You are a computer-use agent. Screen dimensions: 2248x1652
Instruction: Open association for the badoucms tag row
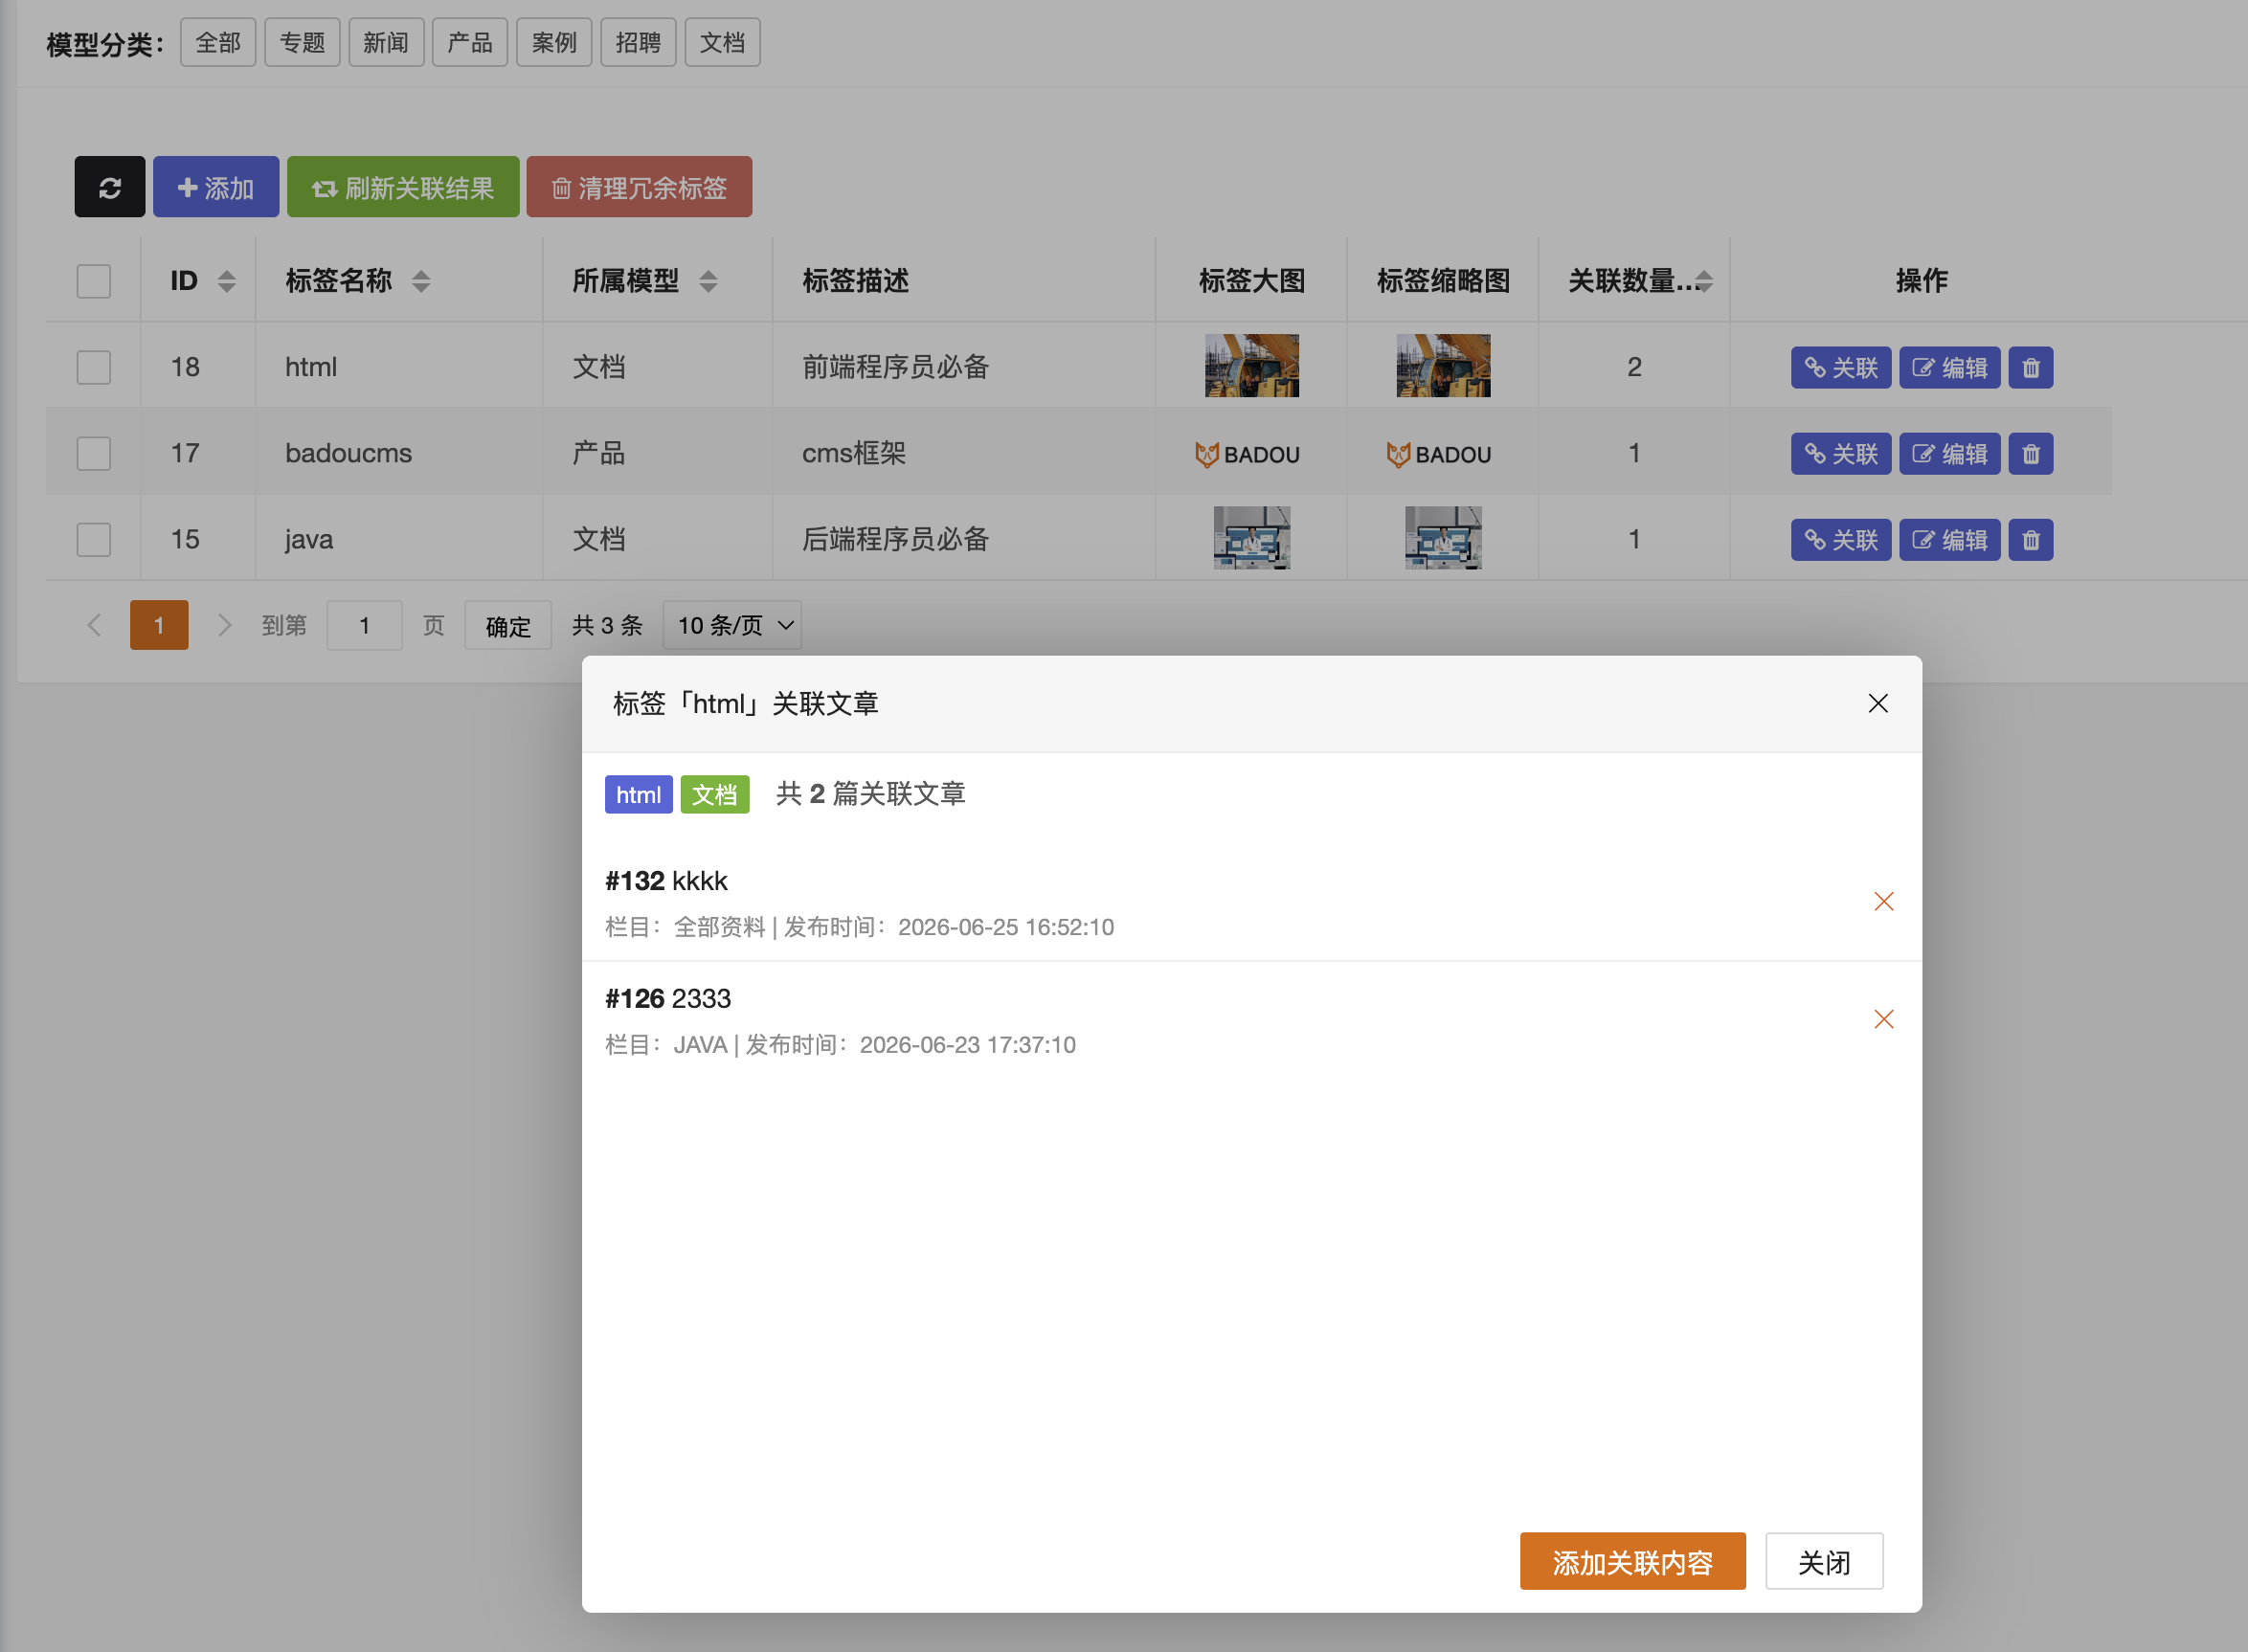(x=1840, y=454)
